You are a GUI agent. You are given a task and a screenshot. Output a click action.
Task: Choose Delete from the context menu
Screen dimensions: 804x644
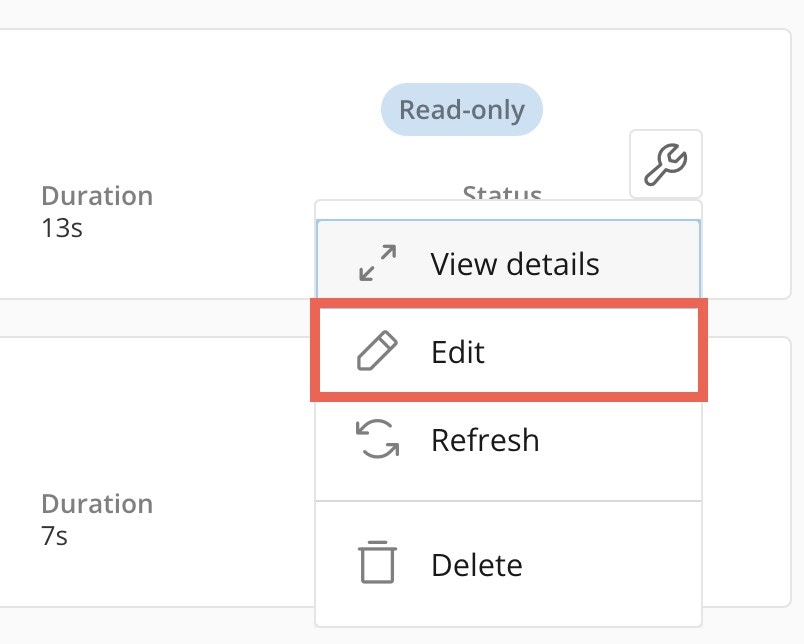click(x=508, y=565)
